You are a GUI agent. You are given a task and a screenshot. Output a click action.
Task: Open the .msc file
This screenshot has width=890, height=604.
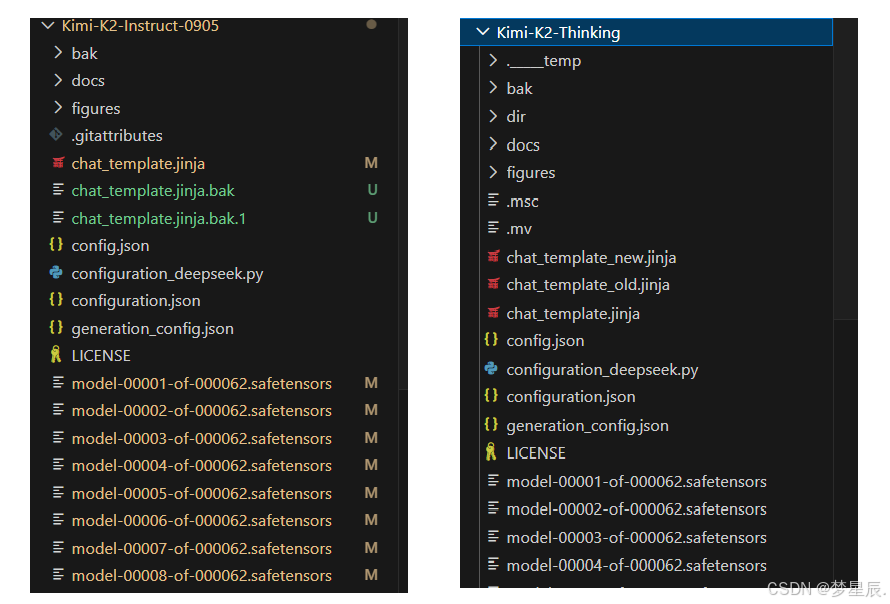pos(522,202)
